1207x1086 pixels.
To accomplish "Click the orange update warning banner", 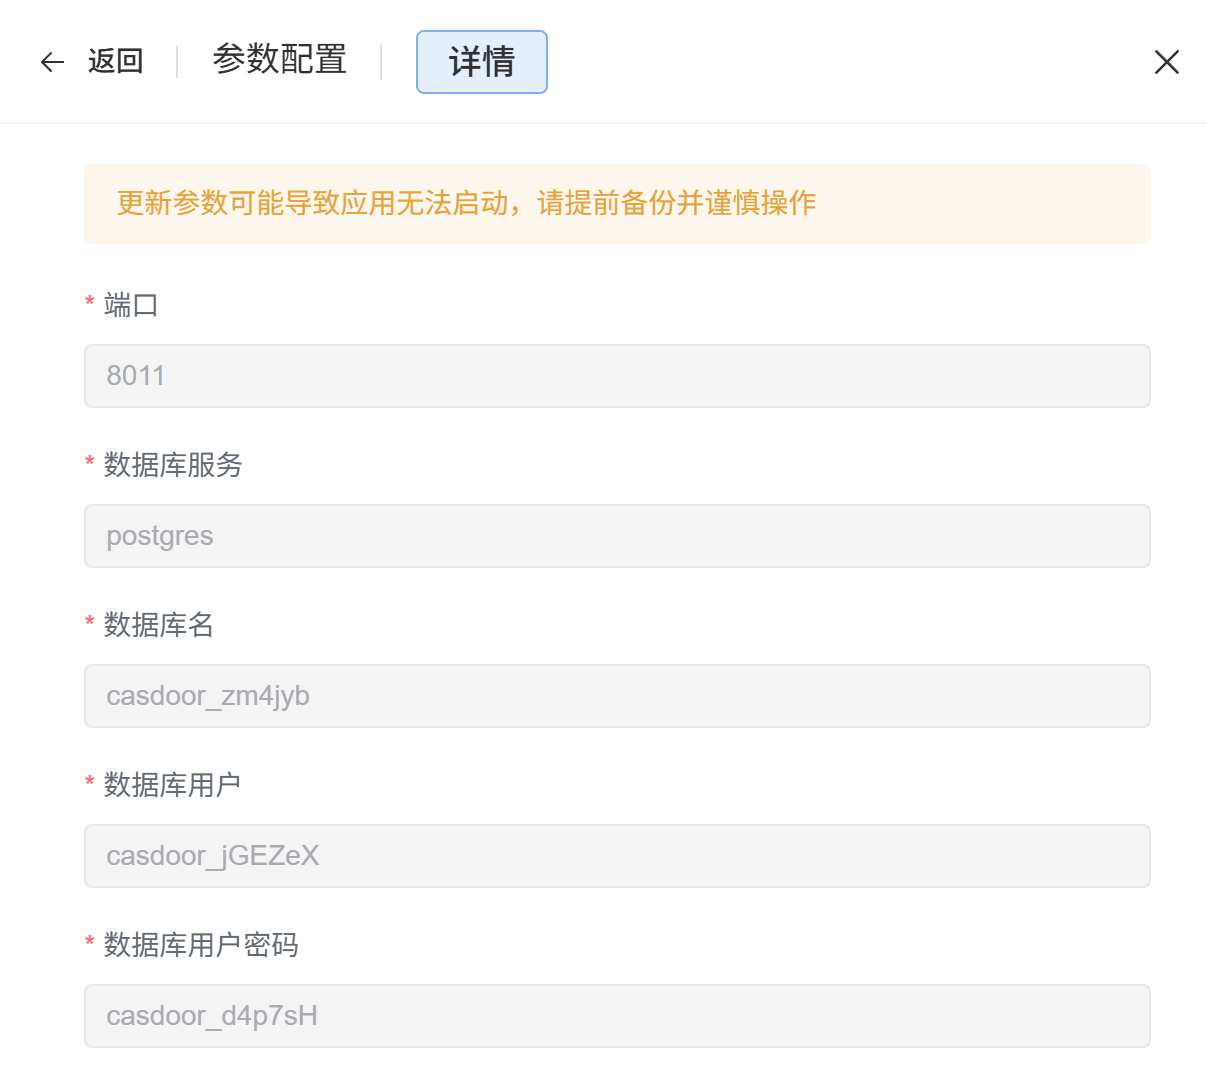I will 617,204.
